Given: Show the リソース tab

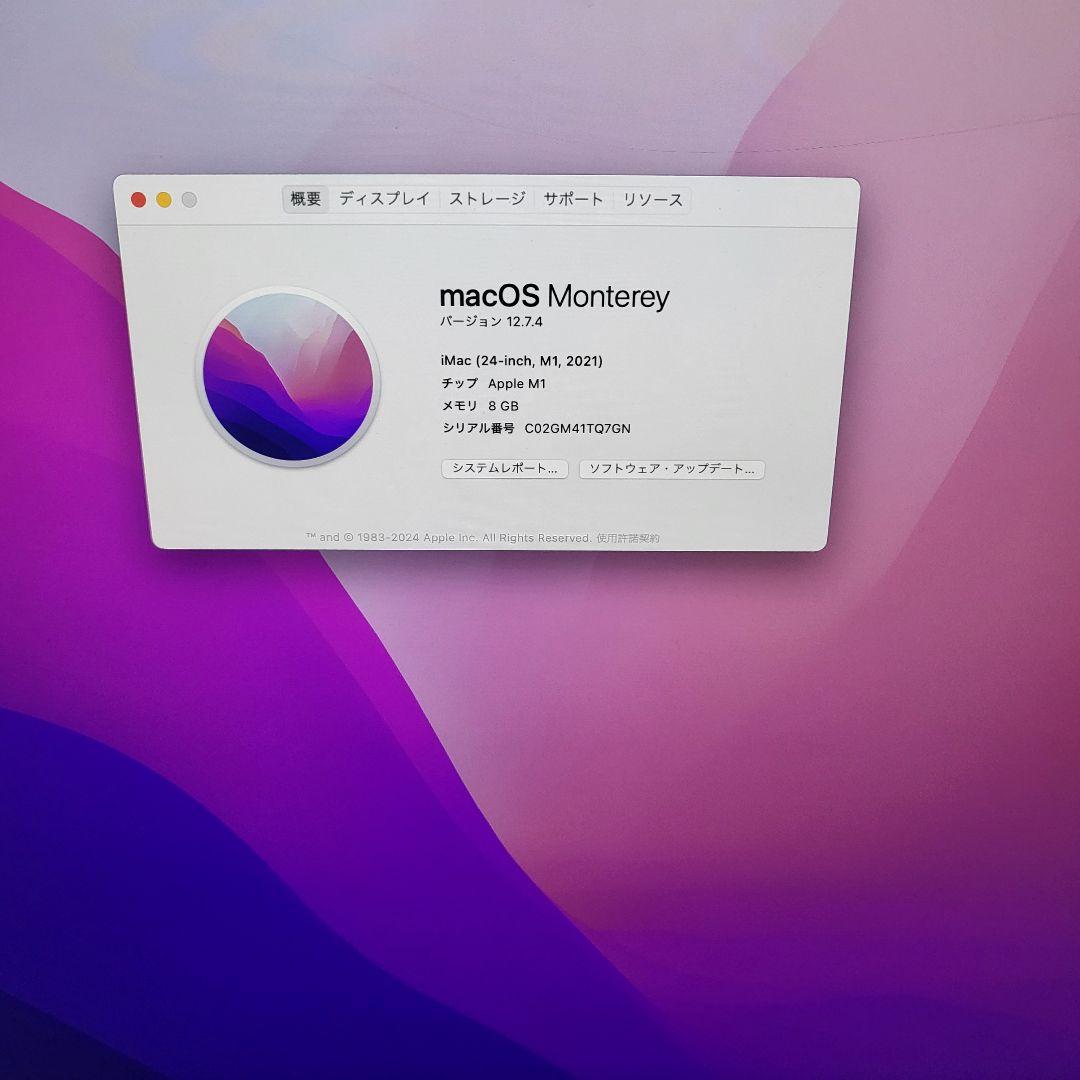Looking at the screenshot, I should (x=653, y=200).
